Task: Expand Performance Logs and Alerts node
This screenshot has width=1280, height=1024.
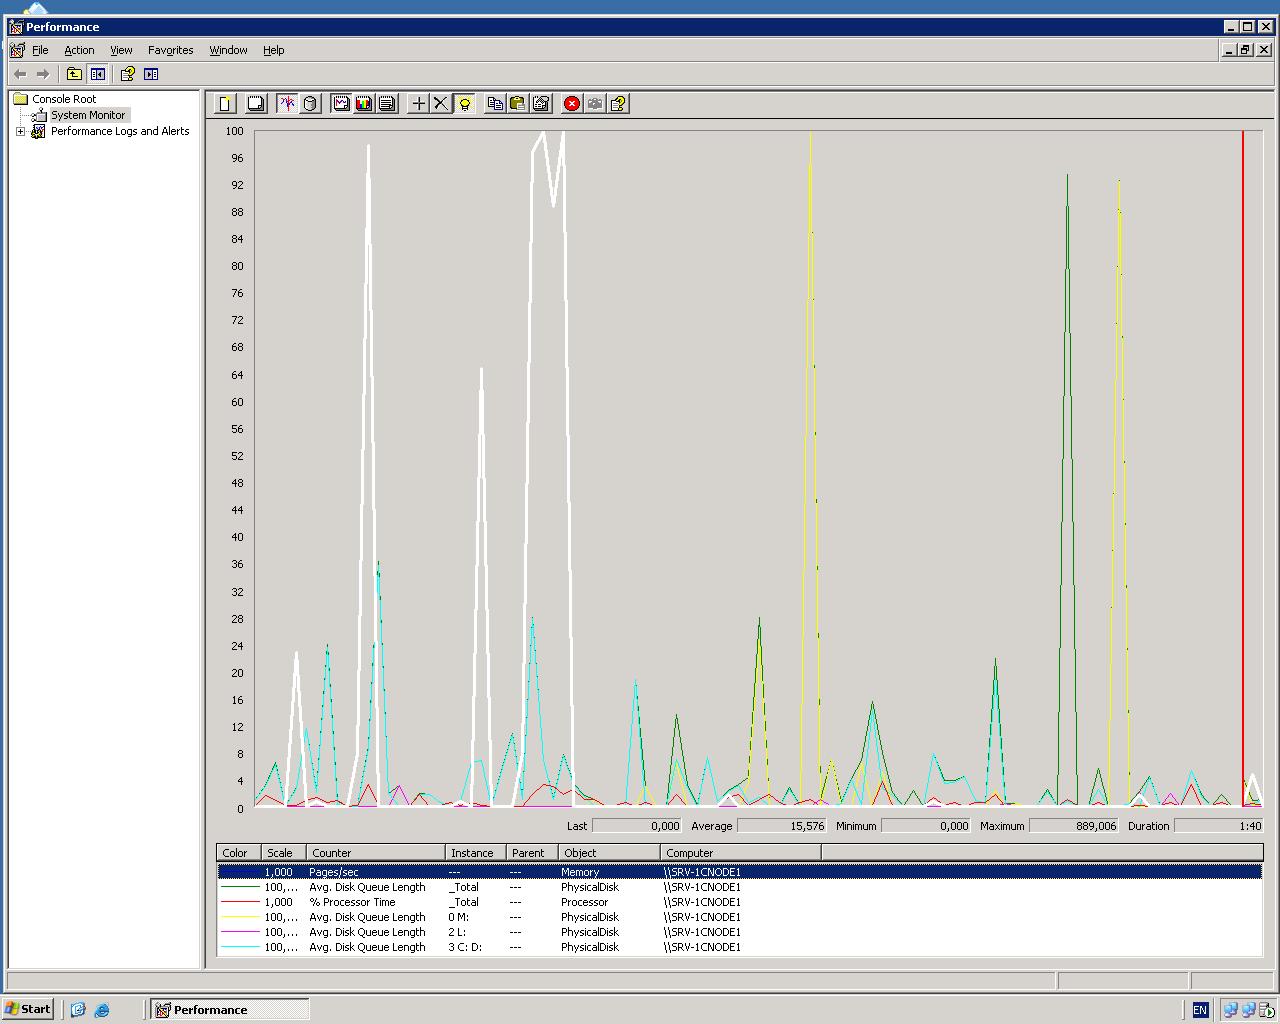Action: click(x=20, y=131)
